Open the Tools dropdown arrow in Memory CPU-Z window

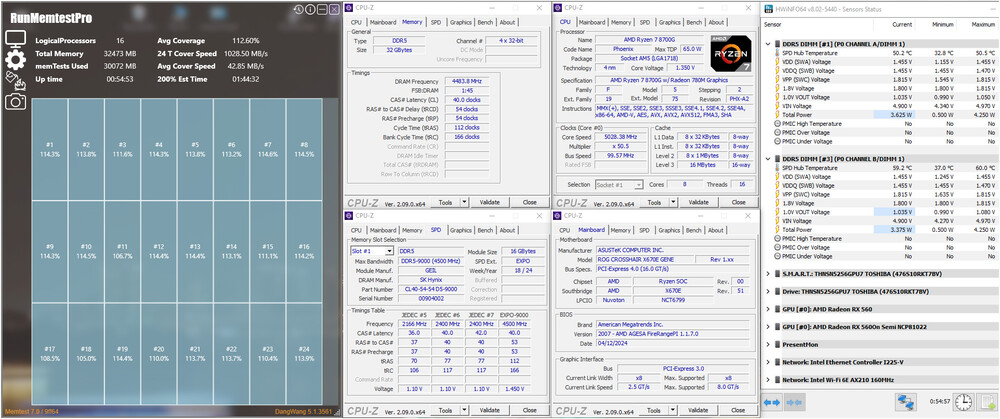click(x=464, y=202)
